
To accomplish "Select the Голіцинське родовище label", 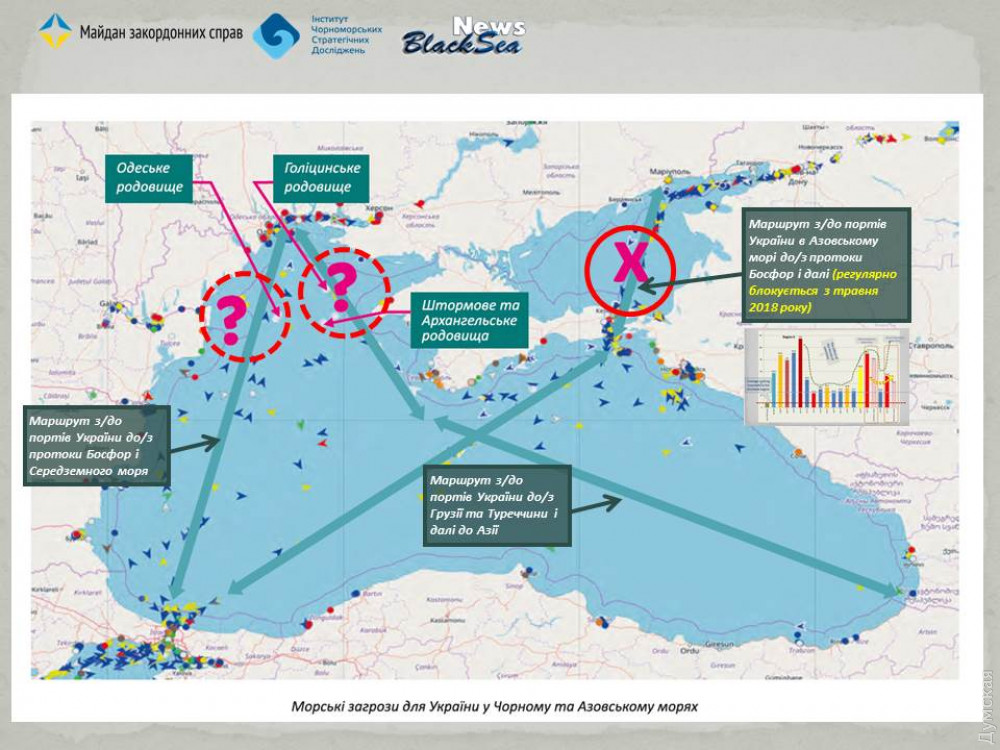I will tap(318, 178).
